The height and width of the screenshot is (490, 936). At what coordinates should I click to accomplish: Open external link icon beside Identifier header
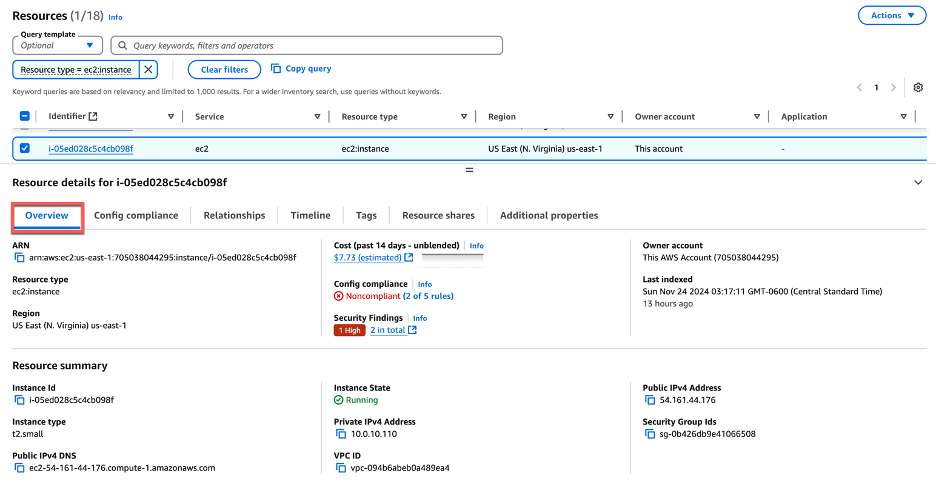click(x=93, y=116)
